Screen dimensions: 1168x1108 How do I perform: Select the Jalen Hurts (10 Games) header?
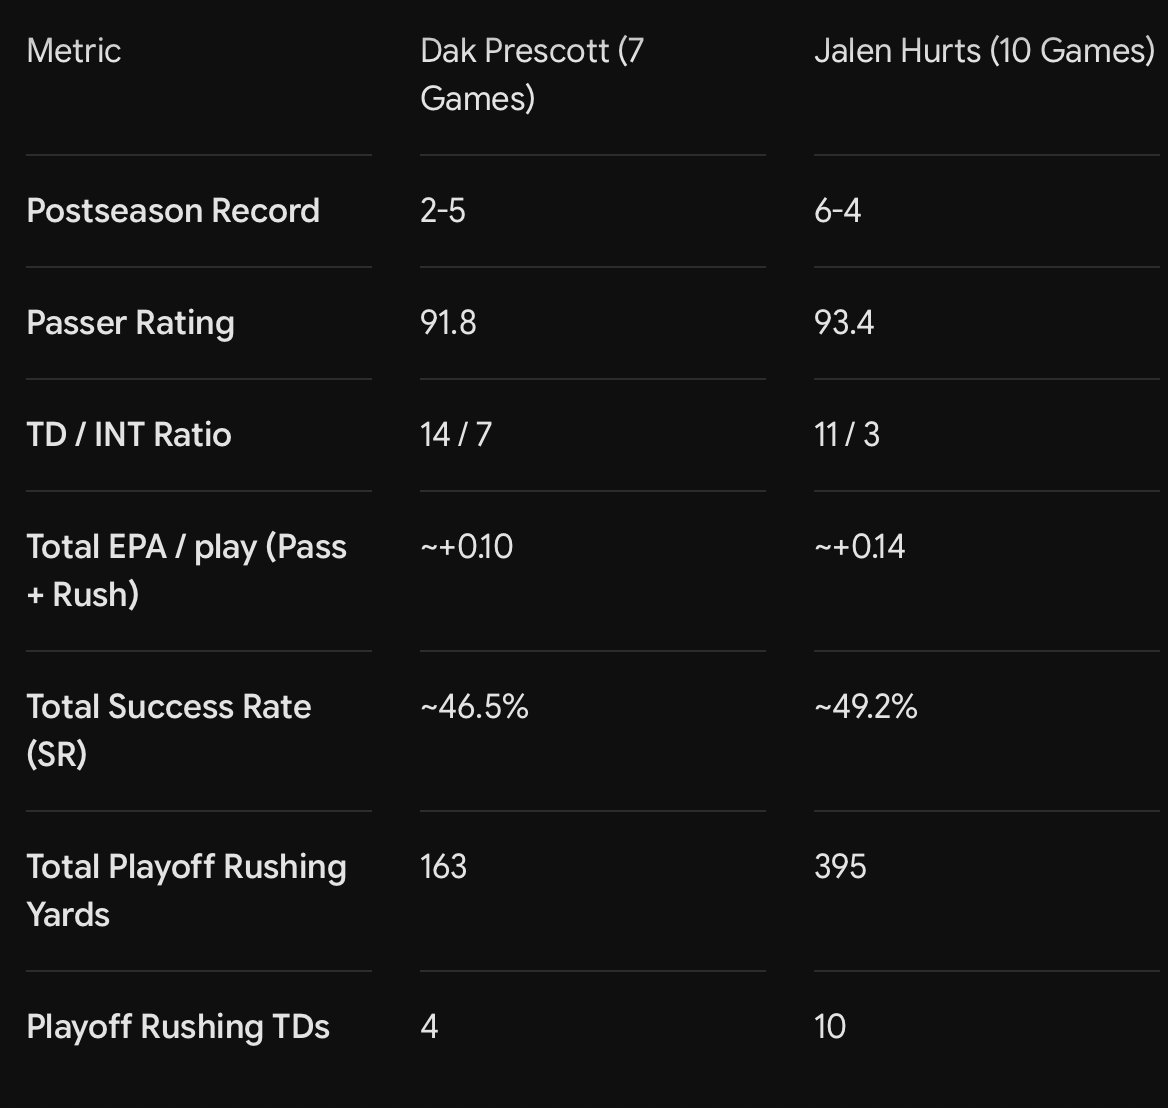(x=984, y=51)
